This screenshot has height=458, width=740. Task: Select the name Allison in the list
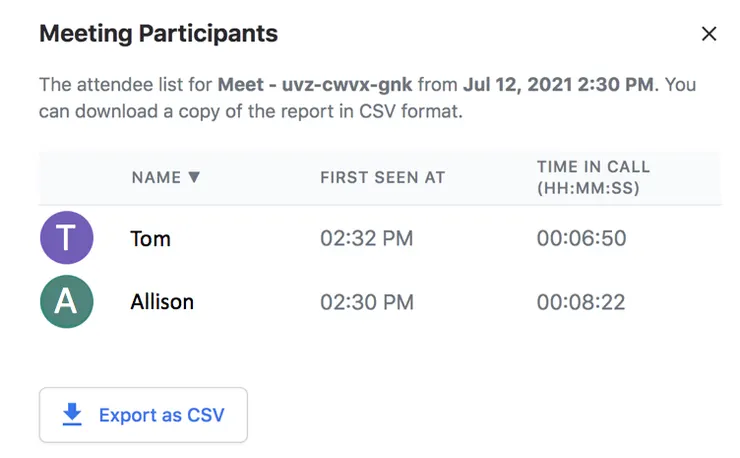[x=162, y=301]
